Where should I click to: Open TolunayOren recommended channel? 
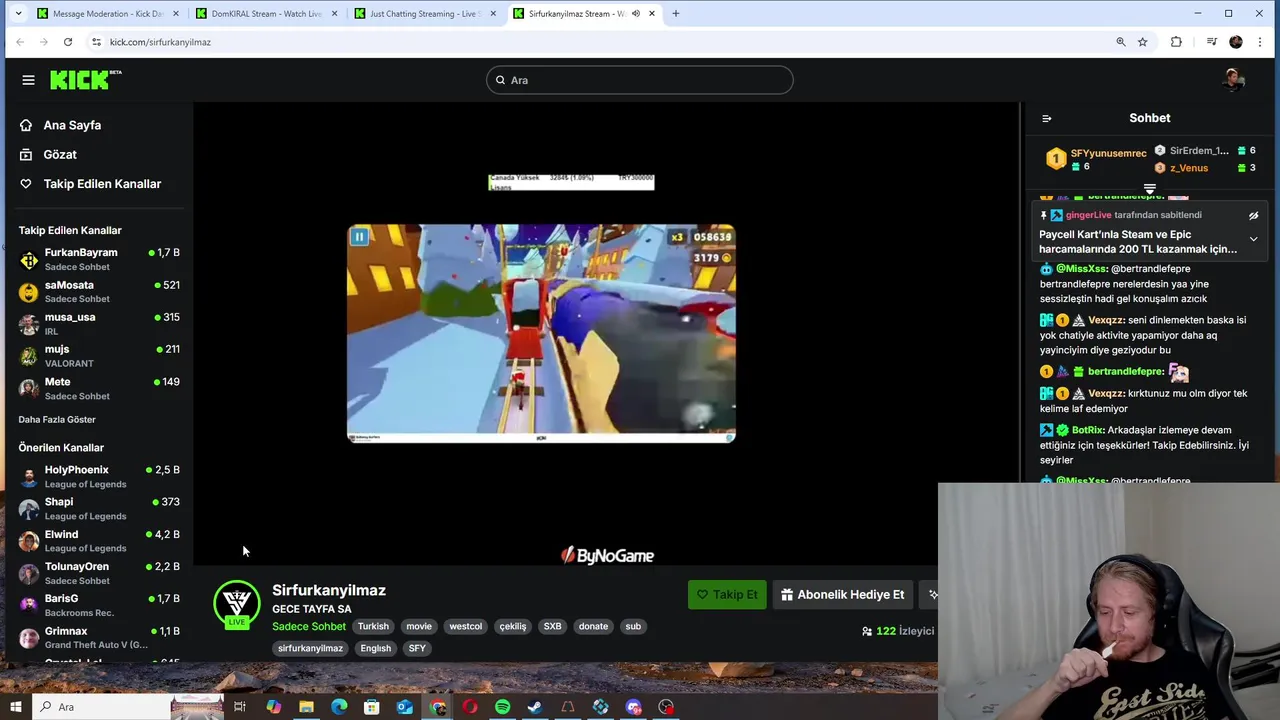click(x=98, y=573)
